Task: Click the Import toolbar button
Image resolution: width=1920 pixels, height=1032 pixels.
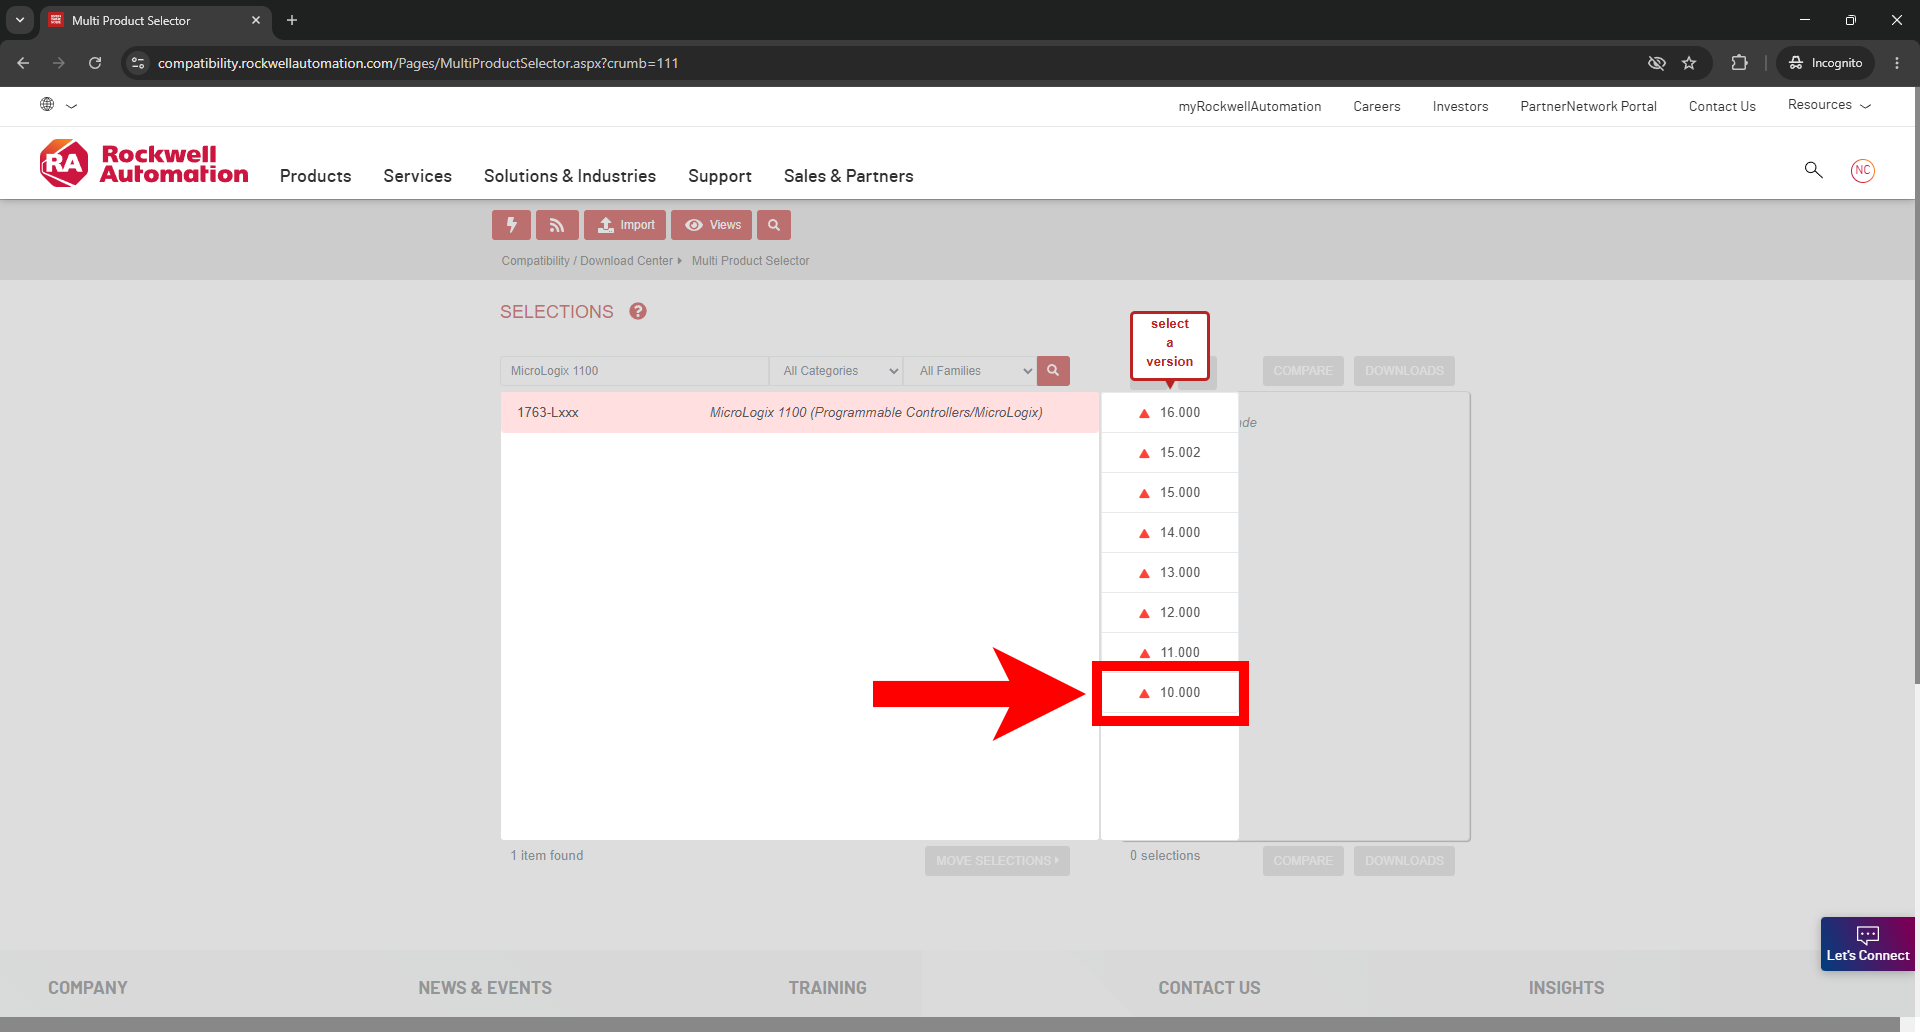Action: click(x=625, y=225)
